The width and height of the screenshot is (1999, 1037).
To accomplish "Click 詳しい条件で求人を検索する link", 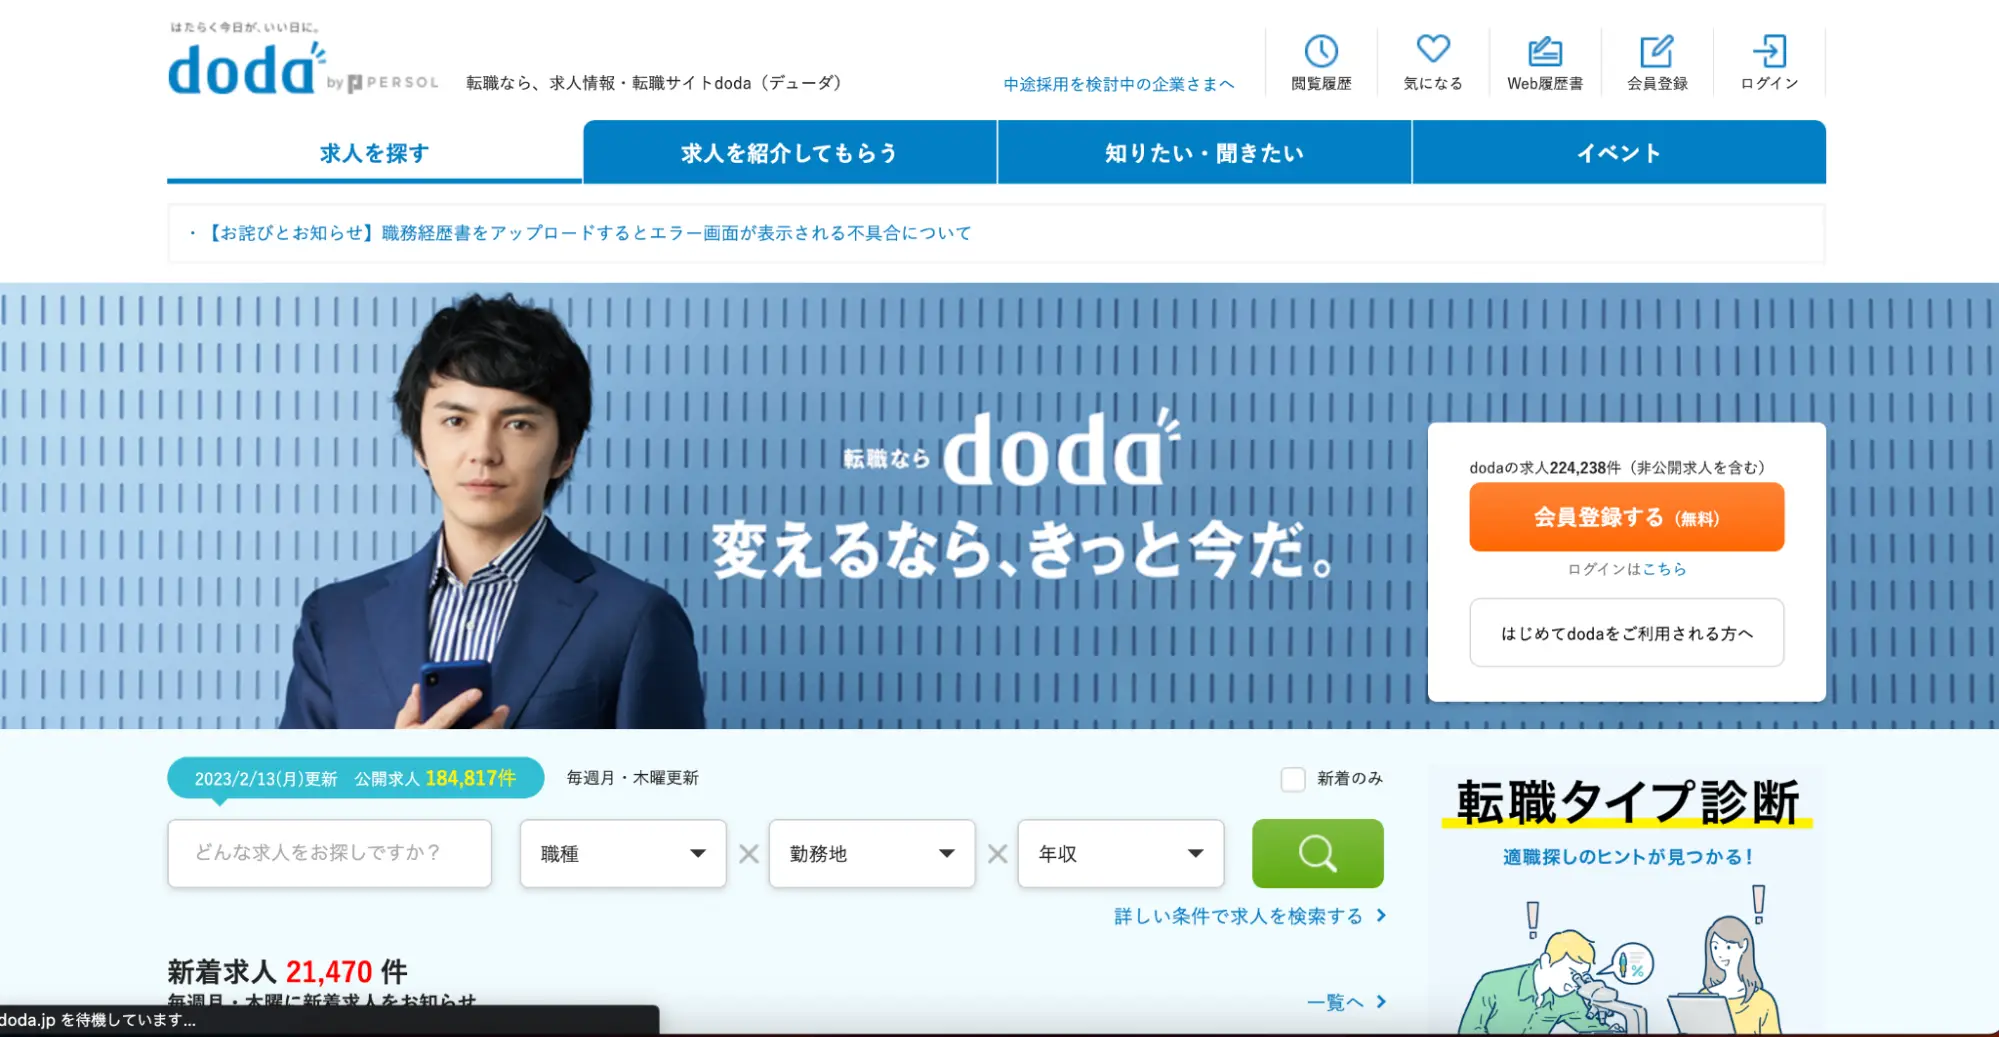I will 1238,915.
